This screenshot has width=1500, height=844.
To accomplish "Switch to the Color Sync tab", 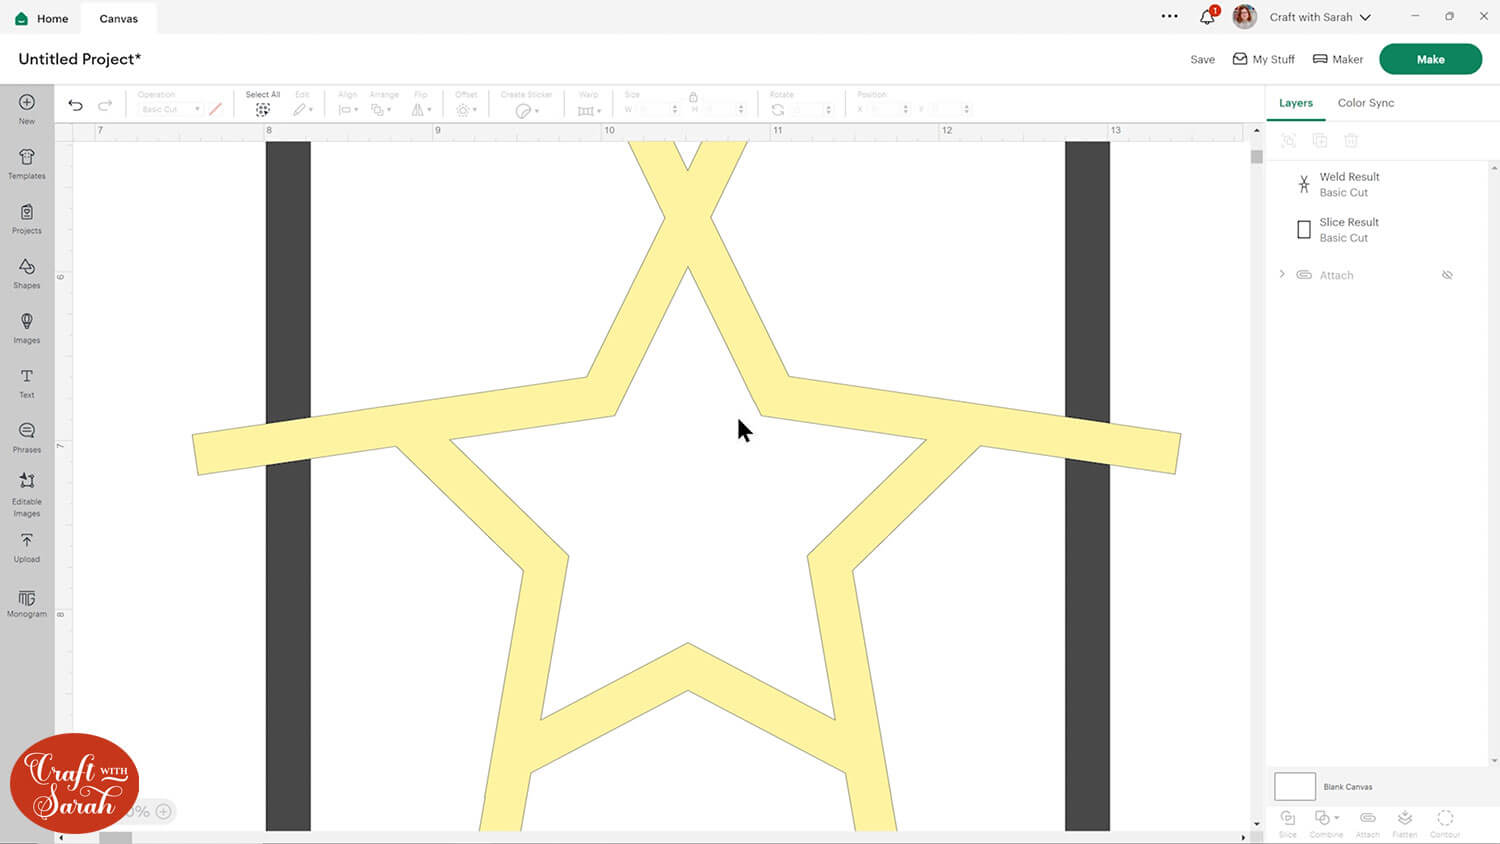I will tap(1366, 103).
